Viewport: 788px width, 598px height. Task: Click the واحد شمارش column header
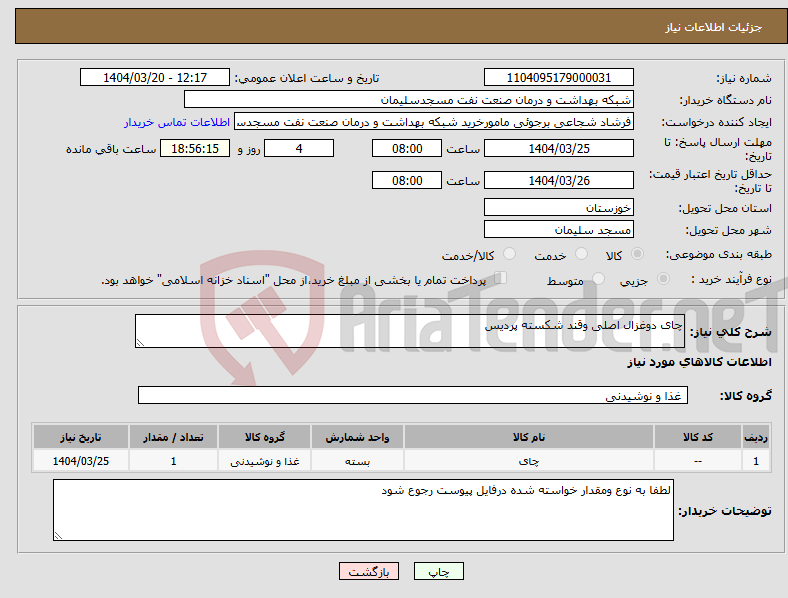click(x=357, y=437)
